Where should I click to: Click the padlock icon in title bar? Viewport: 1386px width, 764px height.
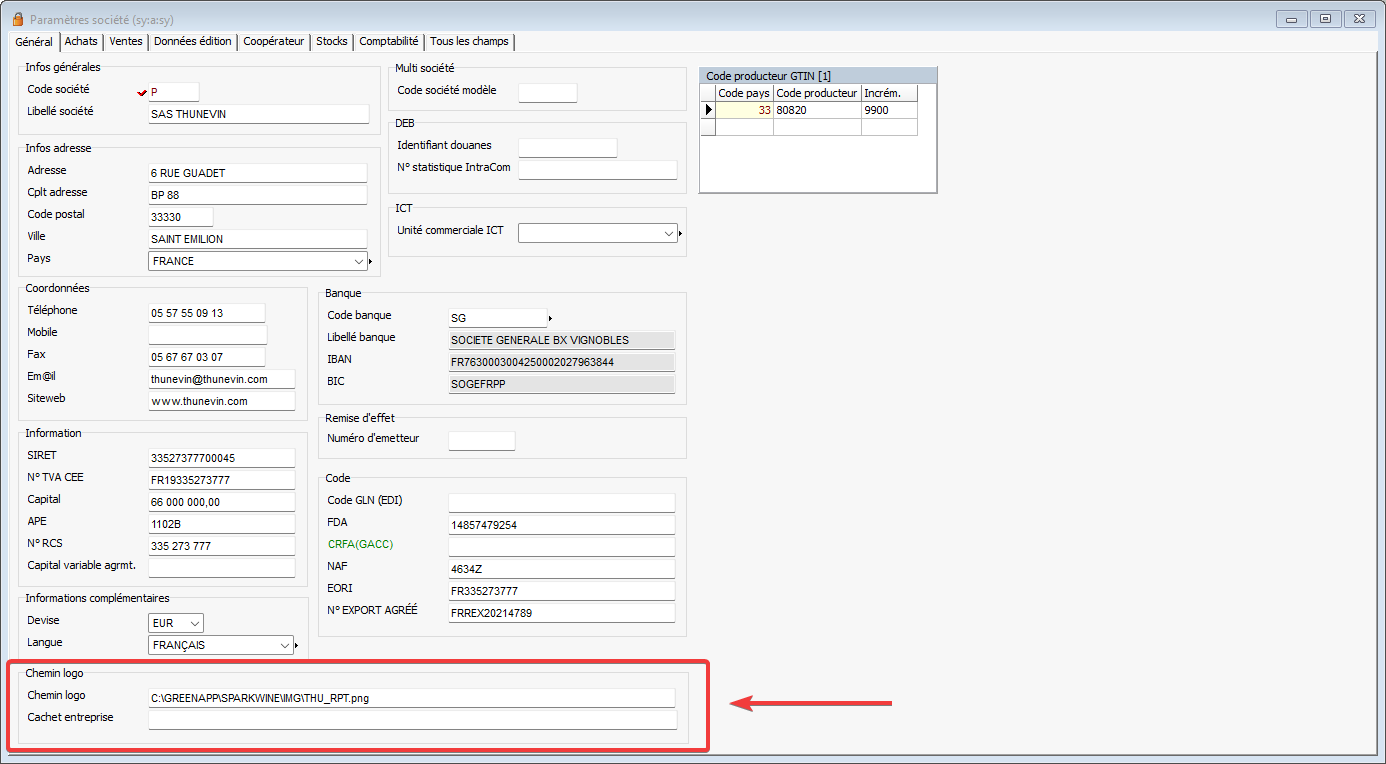16,19
